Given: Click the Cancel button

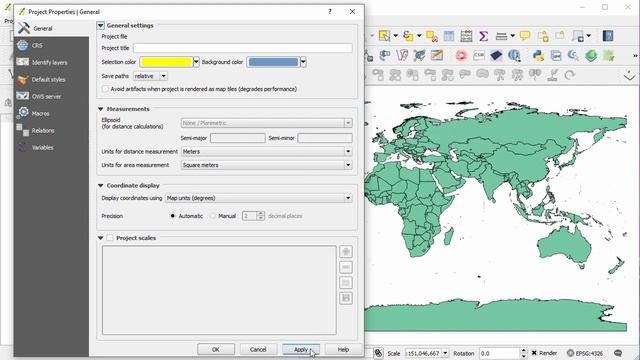Looking at the screenshot, I should click(x=258, y=349).
